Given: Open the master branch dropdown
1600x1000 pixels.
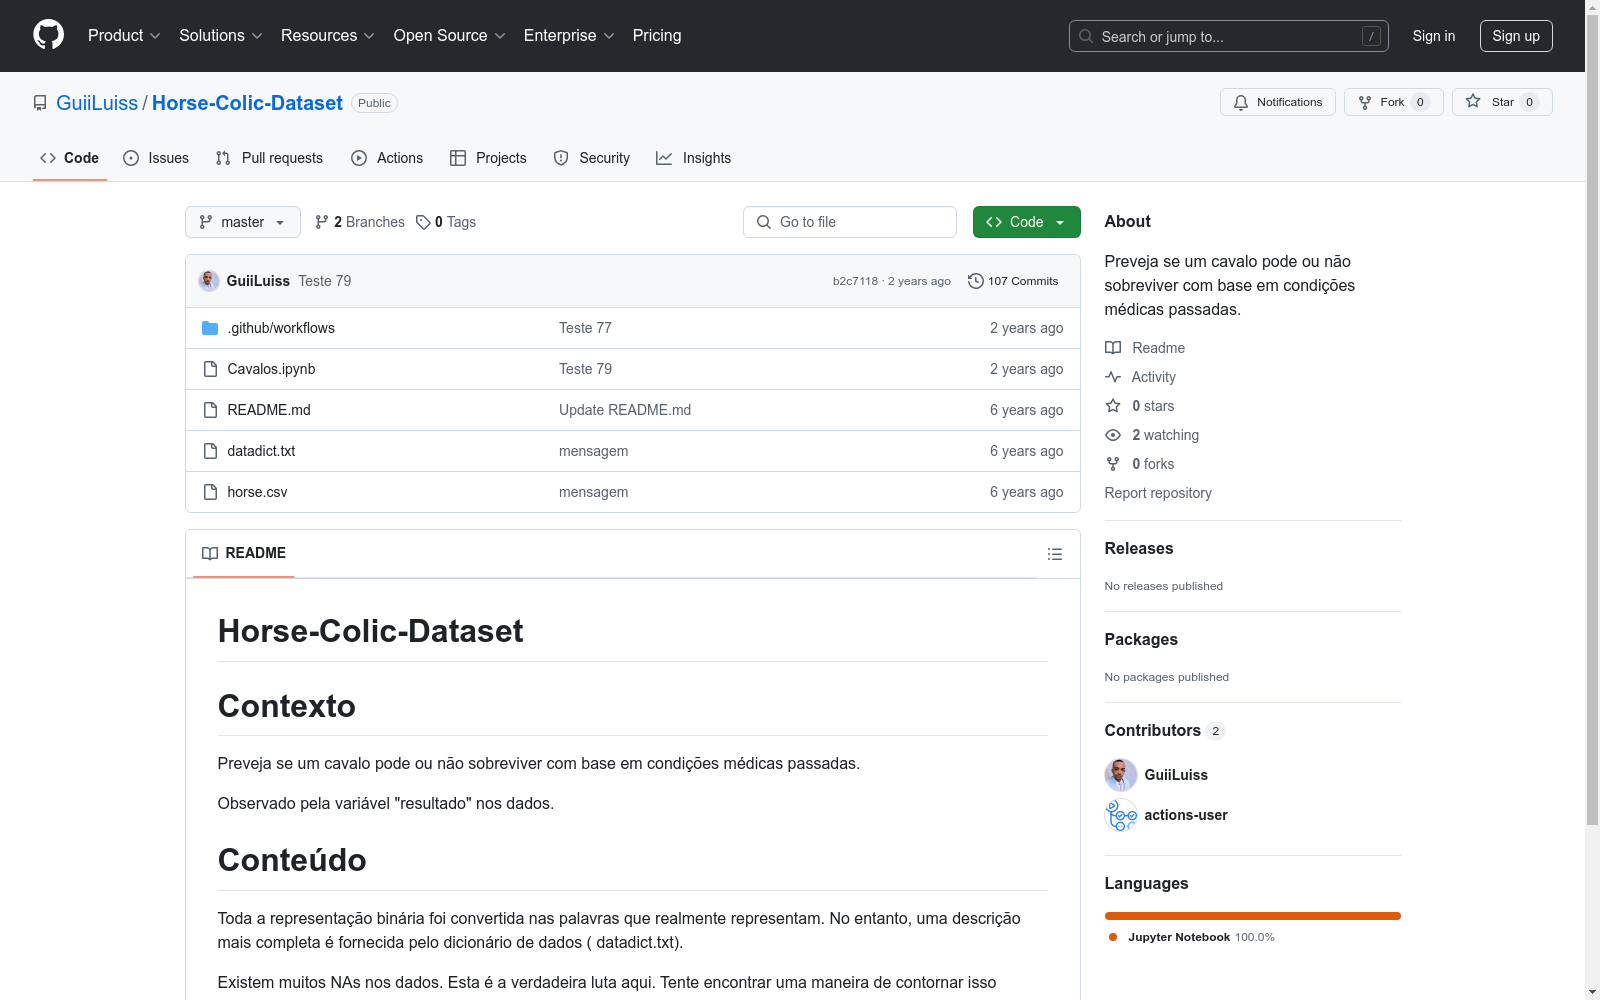Looking at the screenshot, I should [x=243, y=222].
